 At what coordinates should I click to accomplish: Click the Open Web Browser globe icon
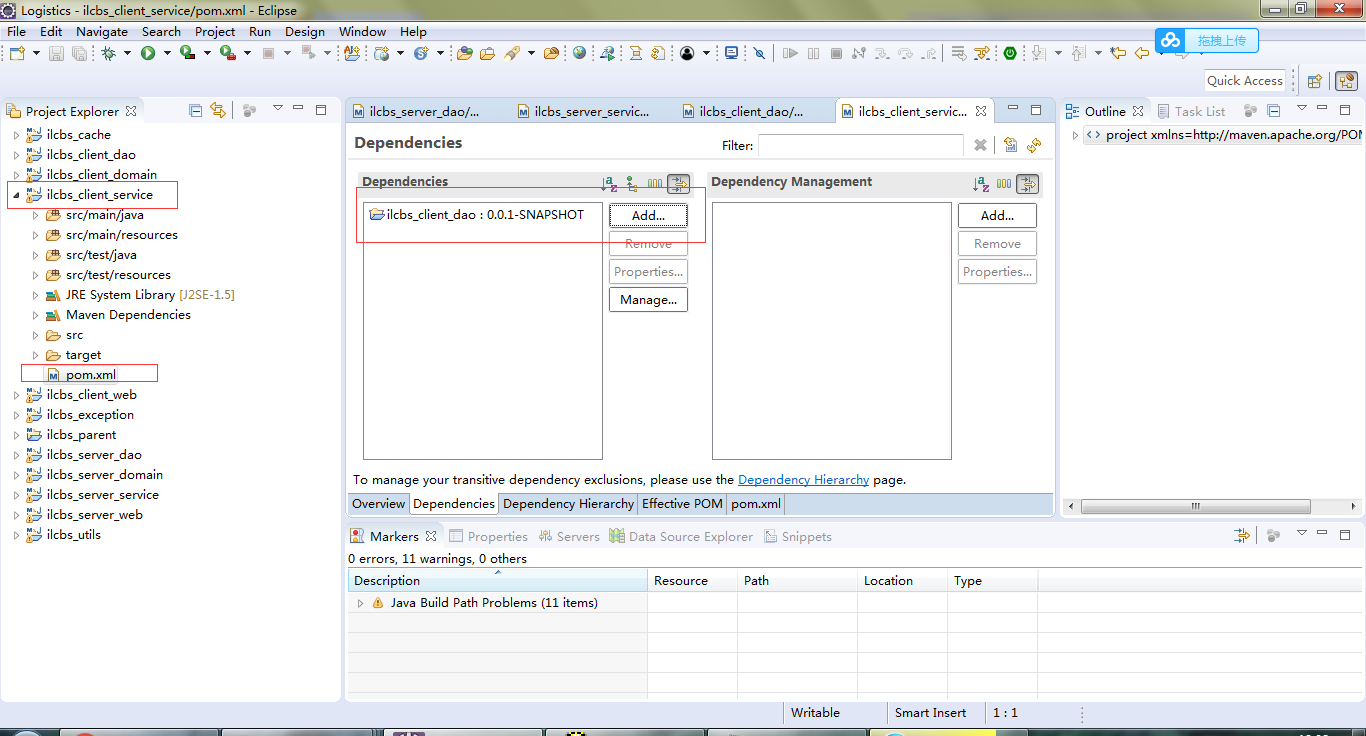pos(580,53)
